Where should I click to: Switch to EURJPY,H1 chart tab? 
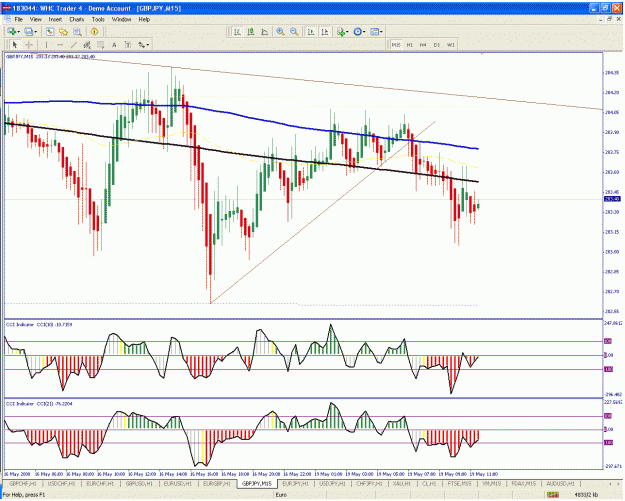(295, 483)
